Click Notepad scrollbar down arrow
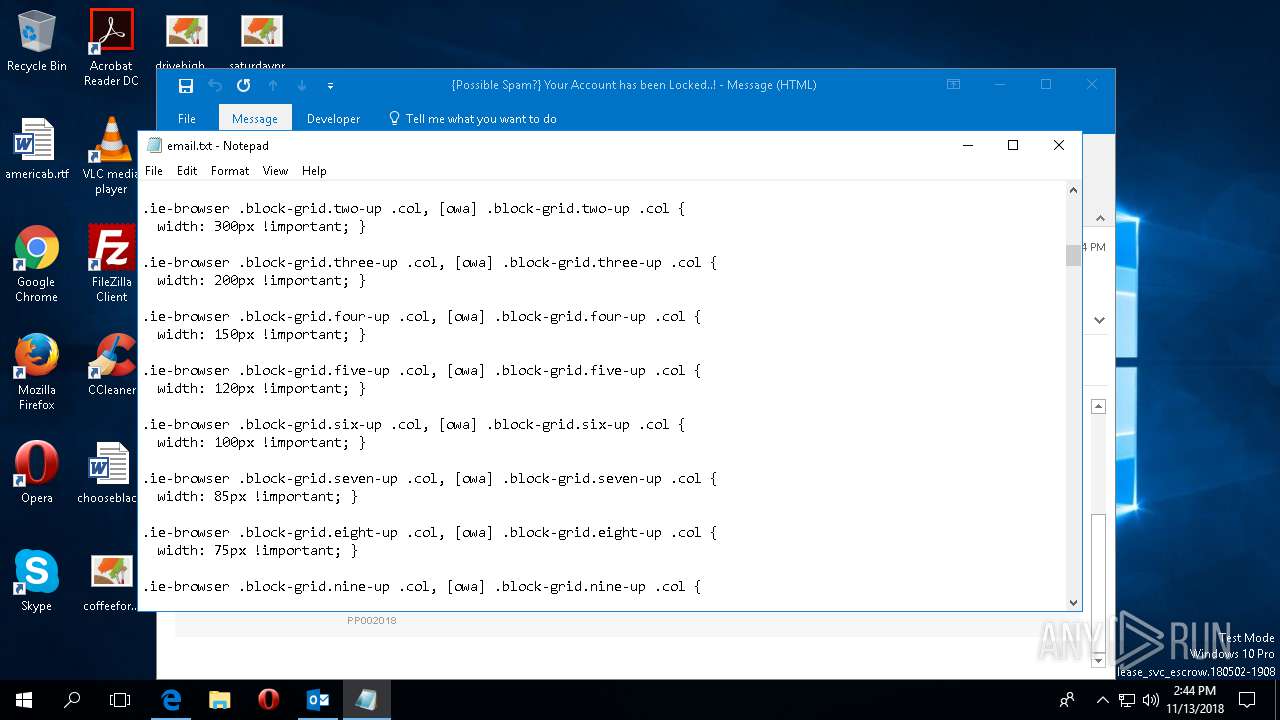 (1073, 603)
